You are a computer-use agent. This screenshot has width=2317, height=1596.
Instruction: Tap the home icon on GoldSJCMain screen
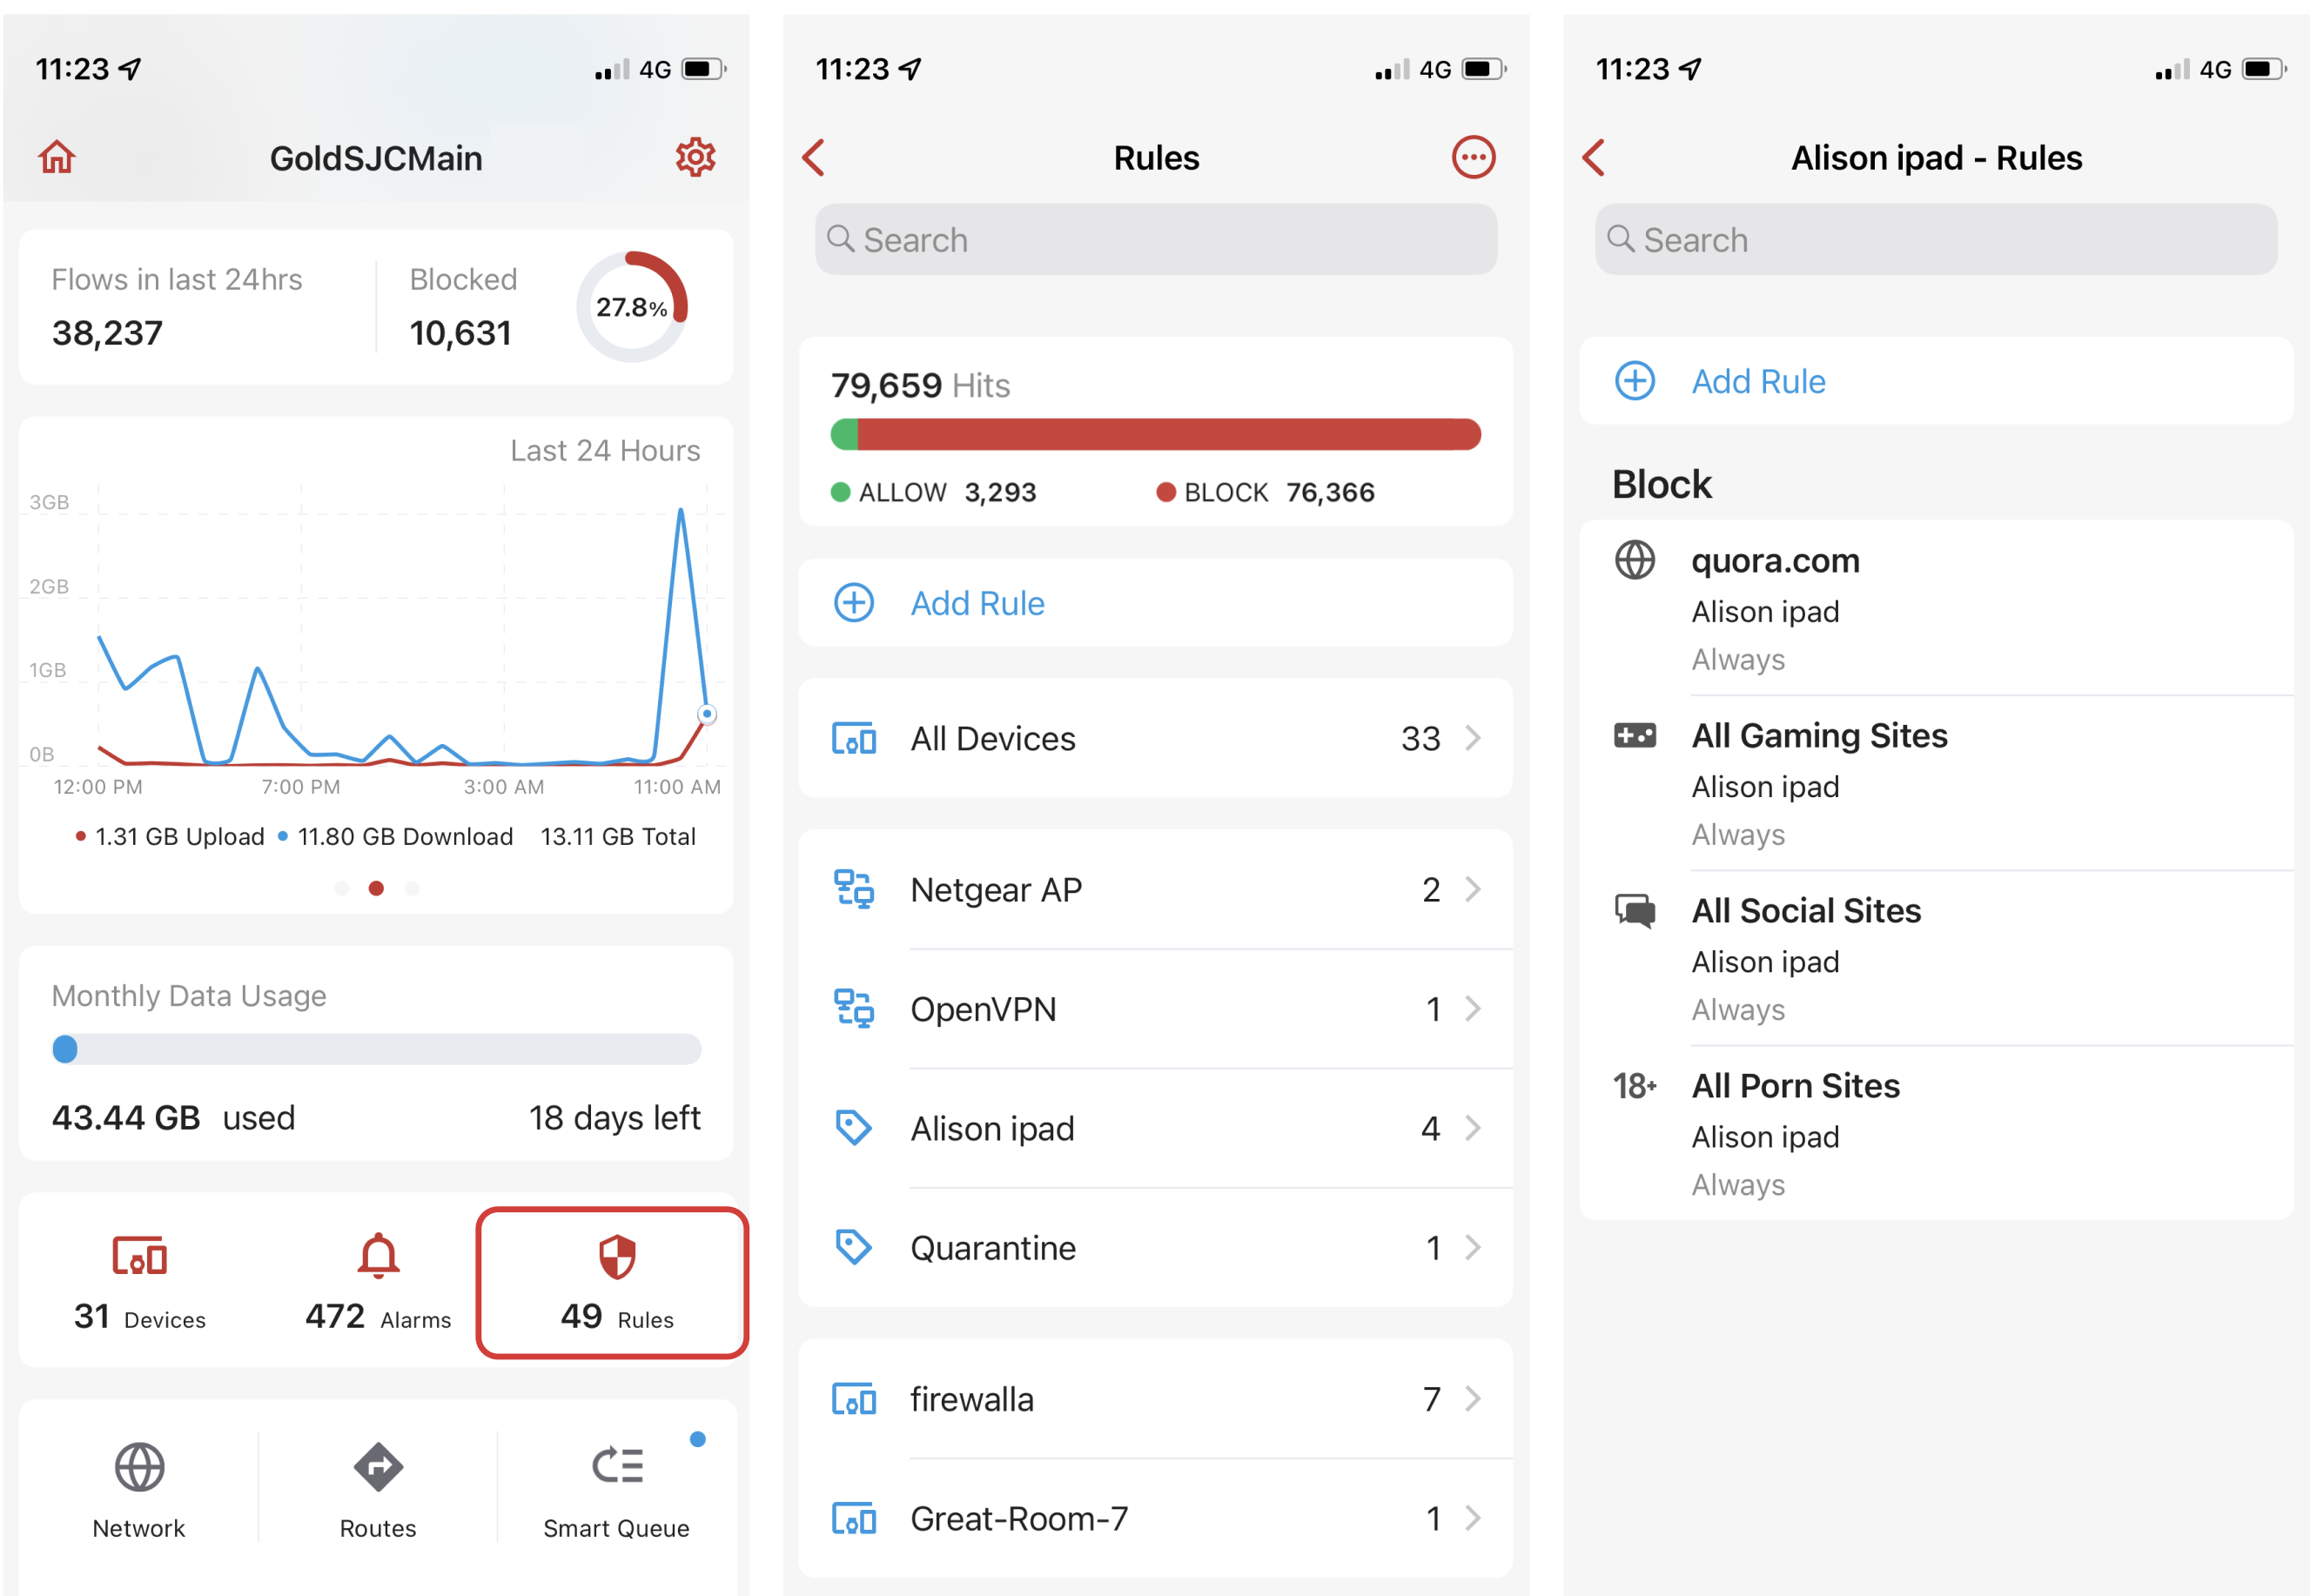[x=57, y=157]
